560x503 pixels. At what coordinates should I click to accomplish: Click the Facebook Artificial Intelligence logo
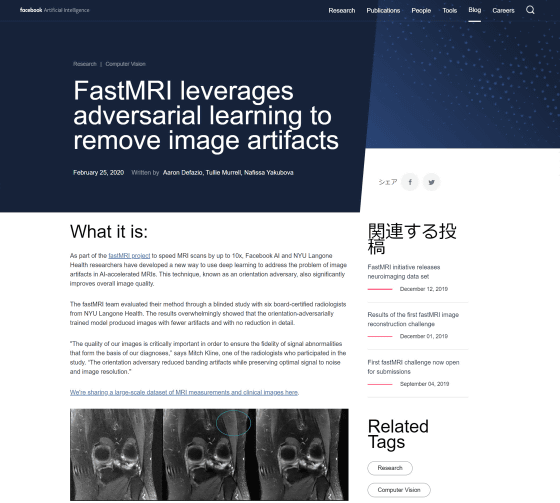pyautogui.click(x=55, y=10)
